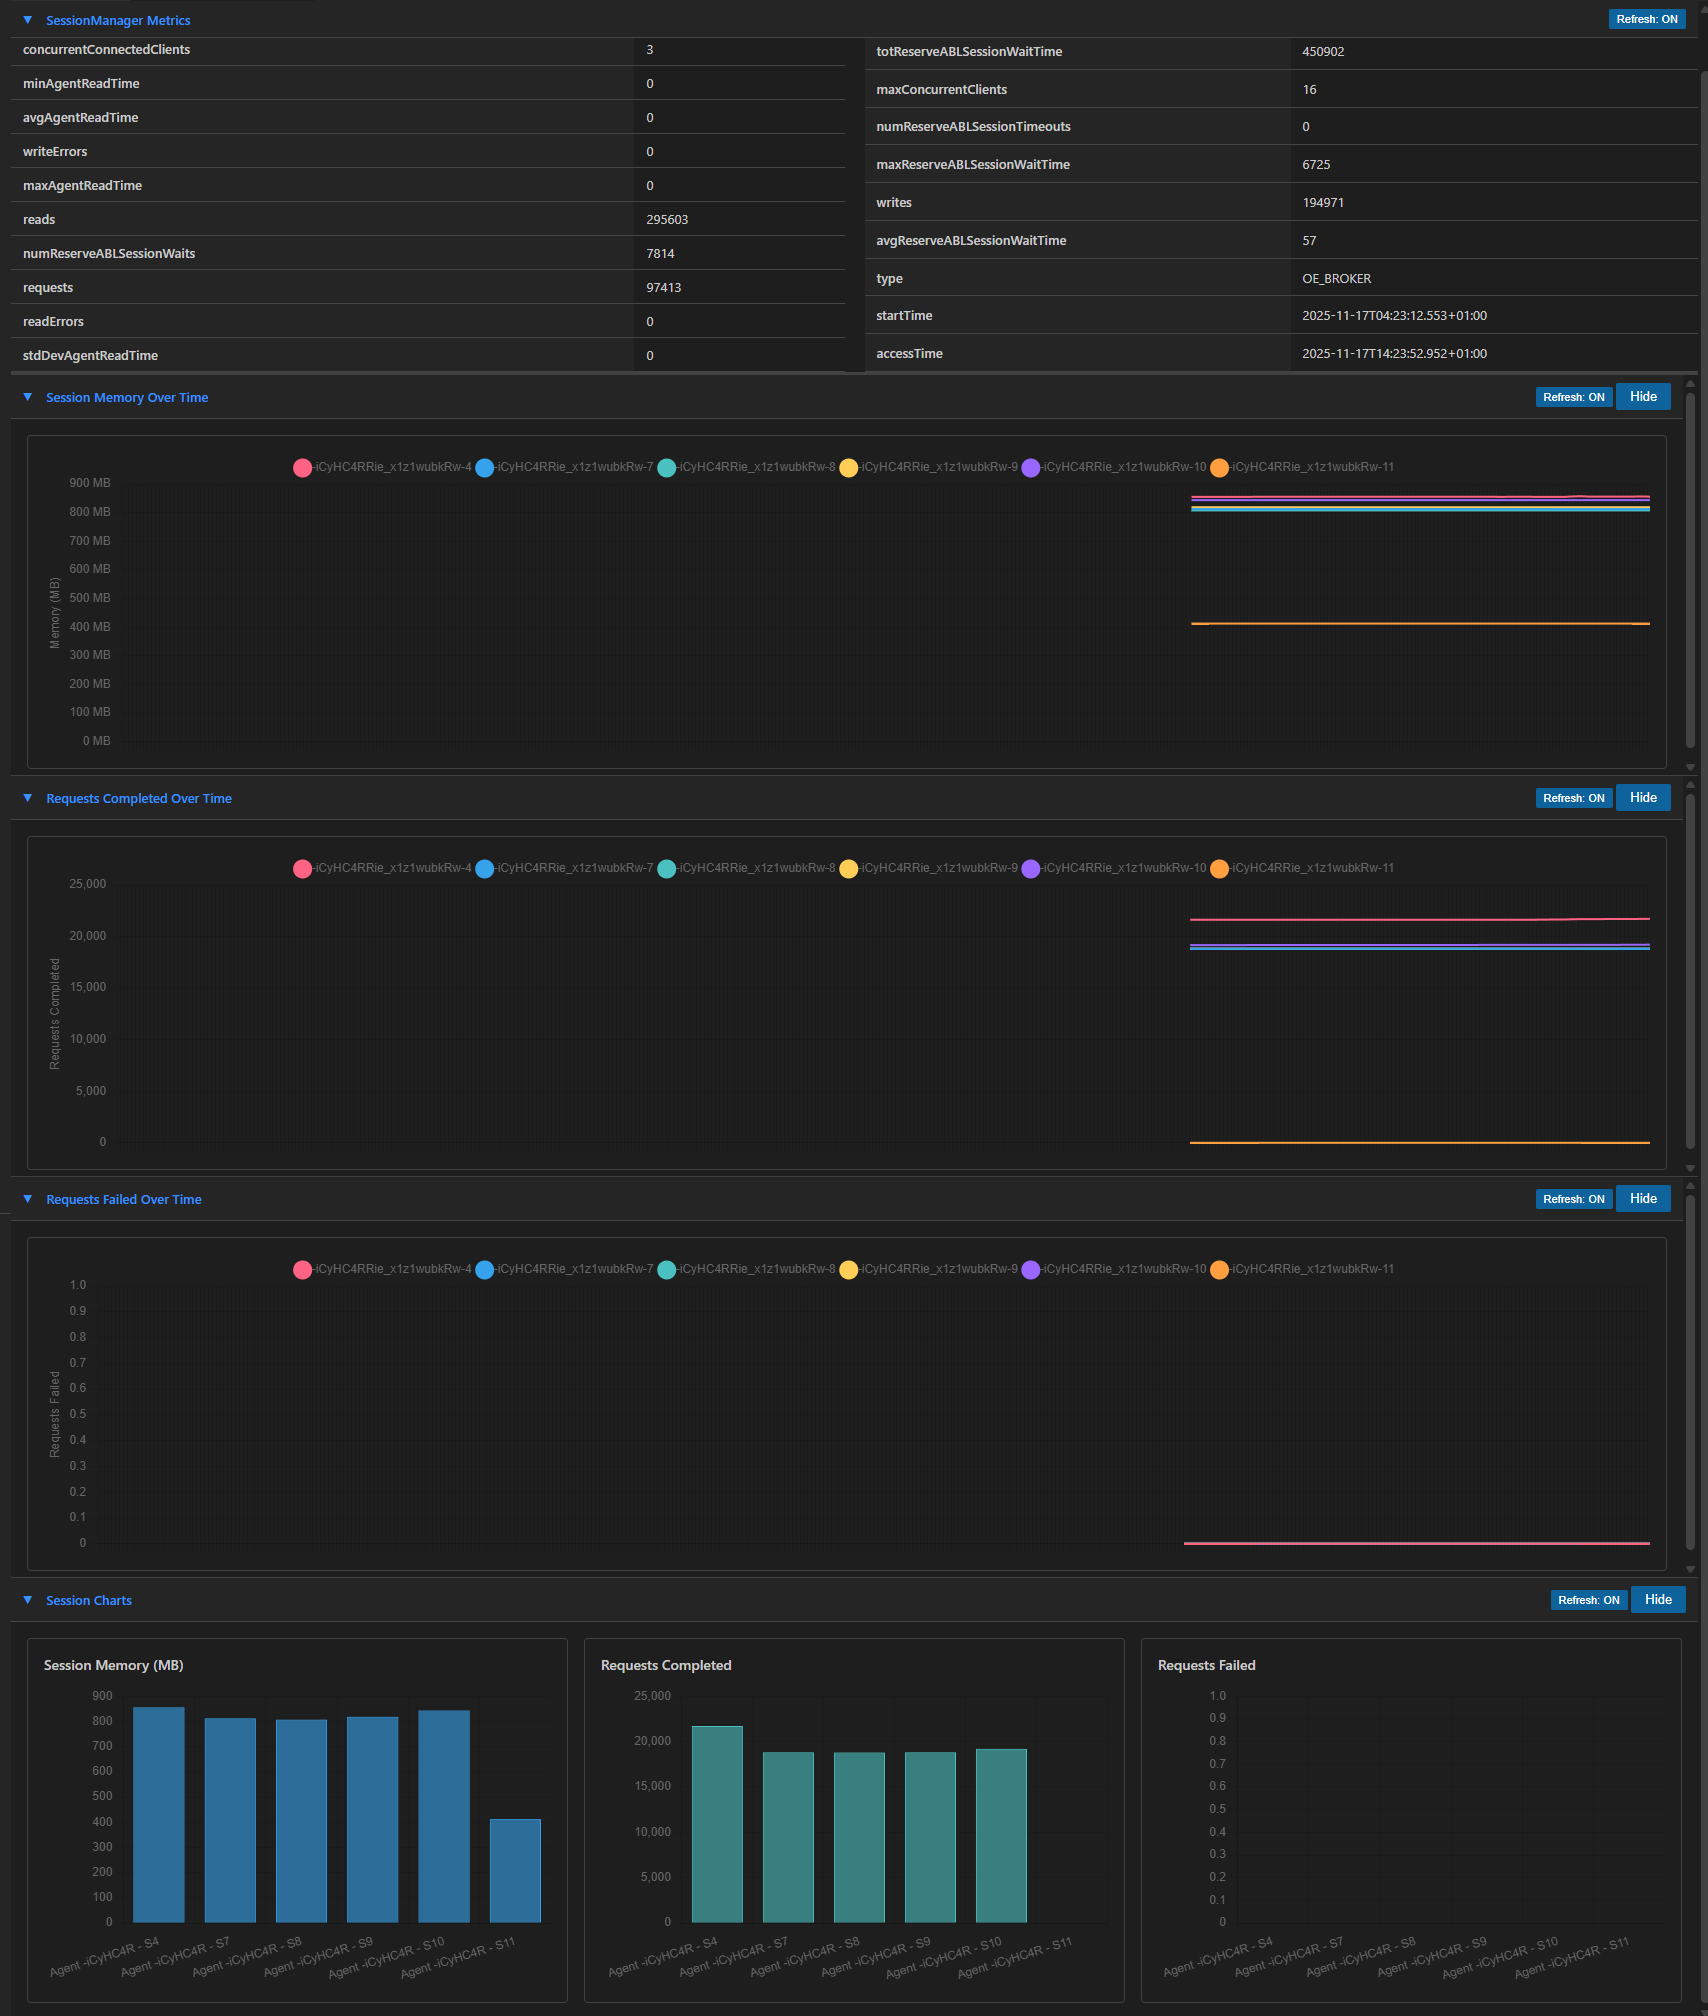Collapse the Session Charts section

(27, 1599)
